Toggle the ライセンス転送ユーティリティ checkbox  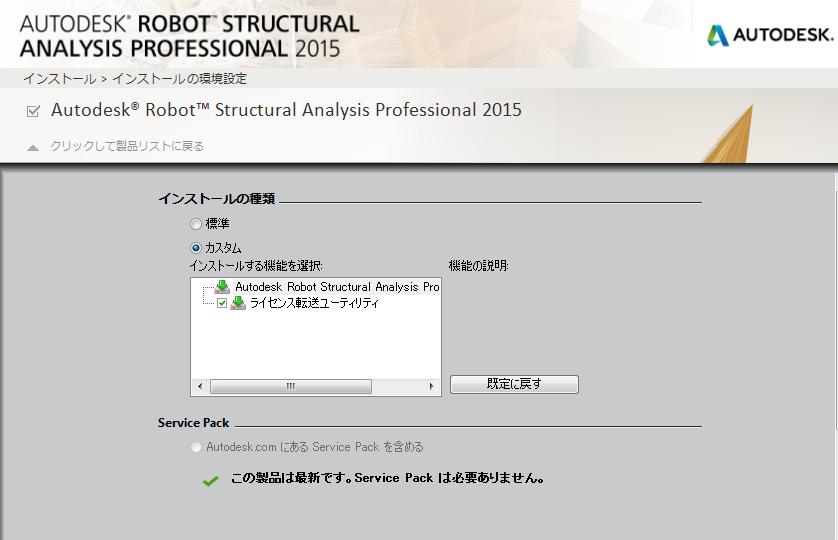point(222,304)
